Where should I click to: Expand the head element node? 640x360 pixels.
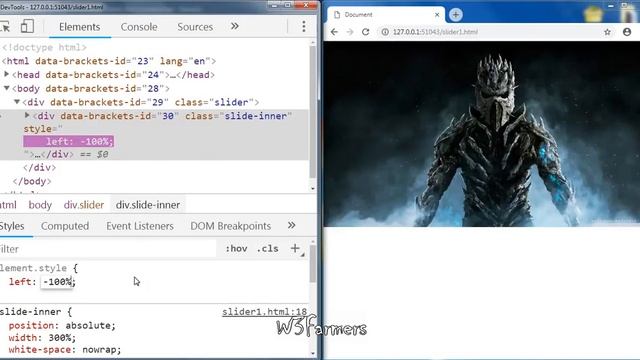[x=6, y=74]
